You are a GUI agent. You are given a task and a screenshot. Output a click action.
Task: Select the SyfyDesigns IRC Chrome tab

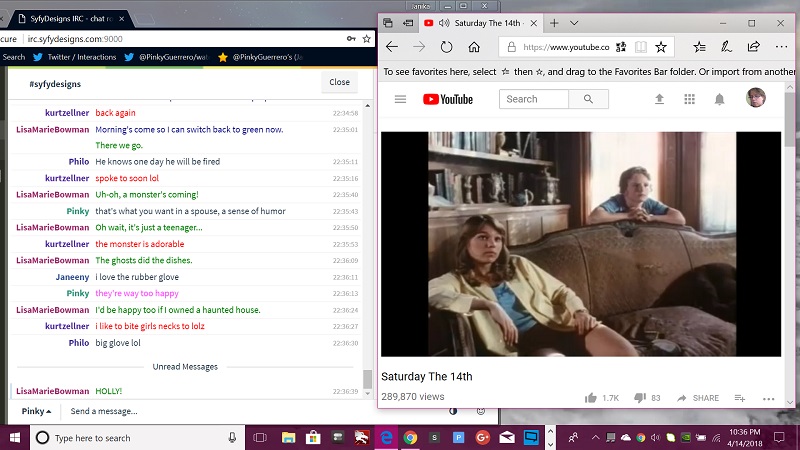pos(70,18)
